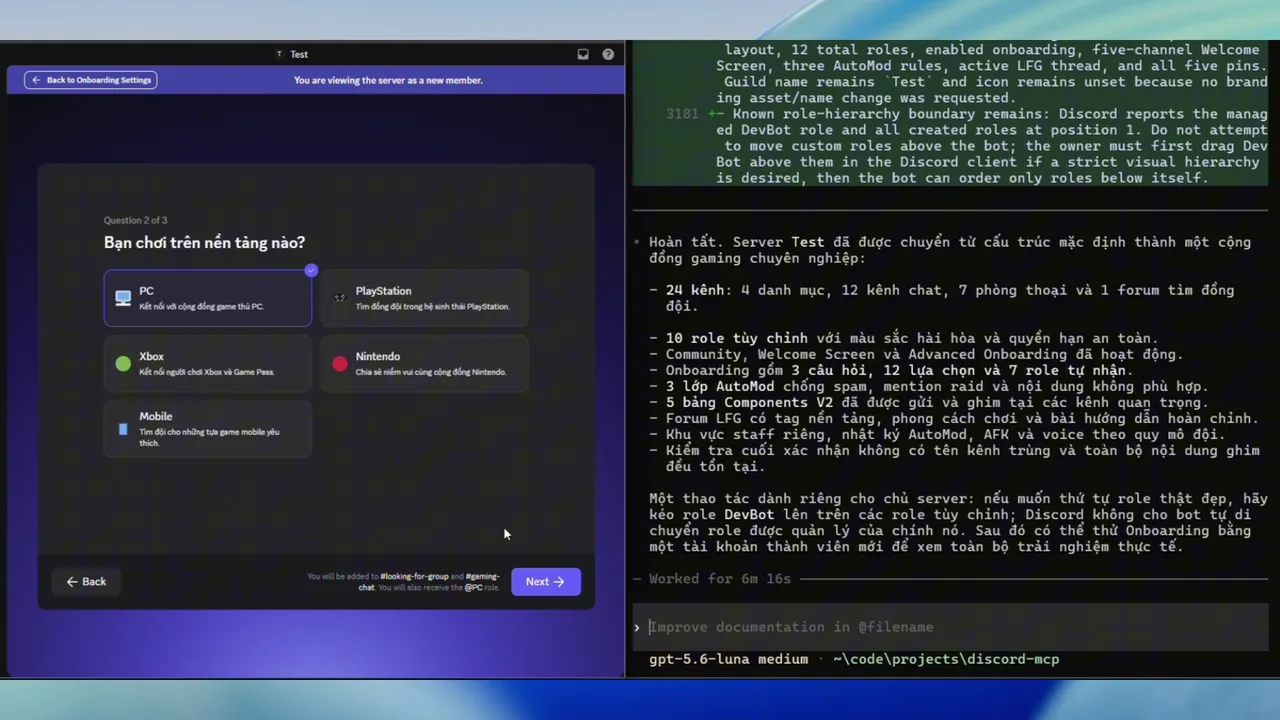Open the Discord help question-mark icon
The height and width of the screenshot is (720, 1280).
(608, 55)
